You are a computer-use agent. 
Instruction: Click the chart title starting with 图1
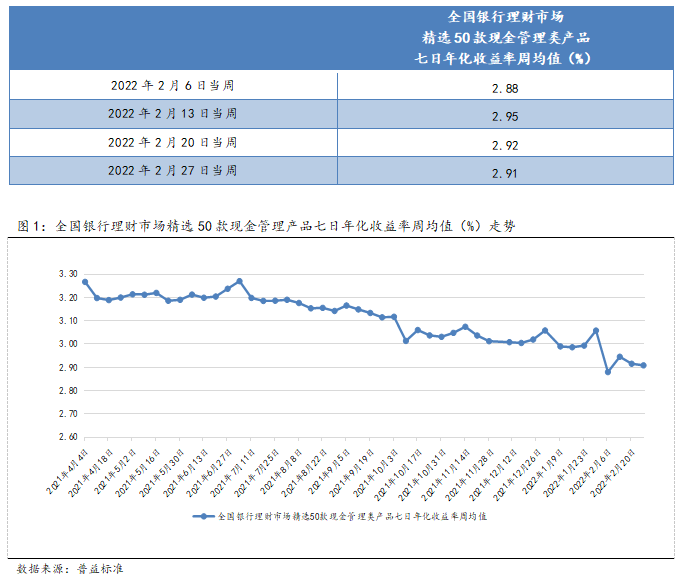click(x=267, y=226)
